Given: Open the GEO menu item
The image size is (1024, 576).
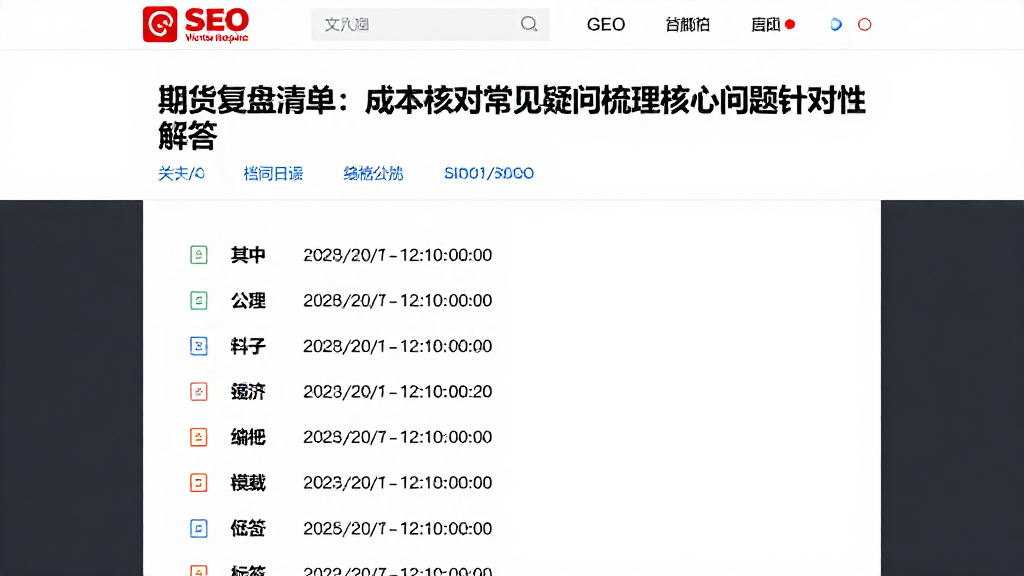Looking at the screenshot, I should click(x=606, y=24).
